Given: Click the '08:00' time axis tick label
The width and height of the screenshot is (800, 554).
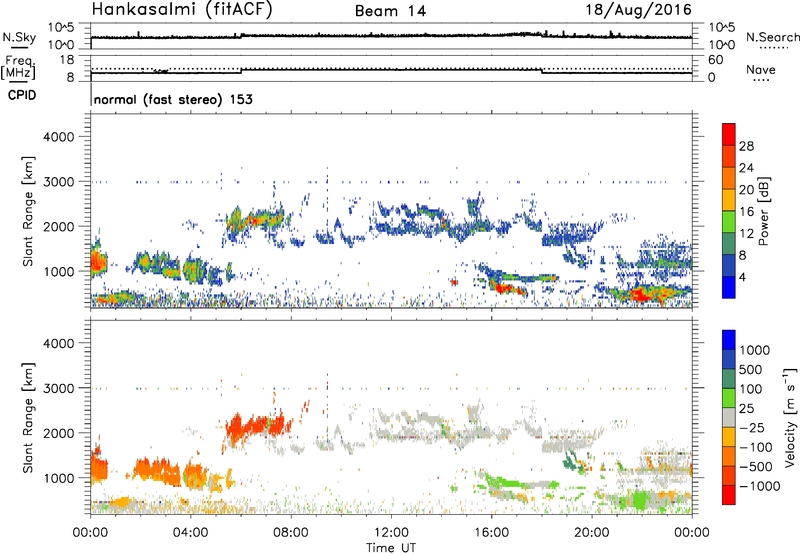Looking at the screenshot, I should coord(291,532).
